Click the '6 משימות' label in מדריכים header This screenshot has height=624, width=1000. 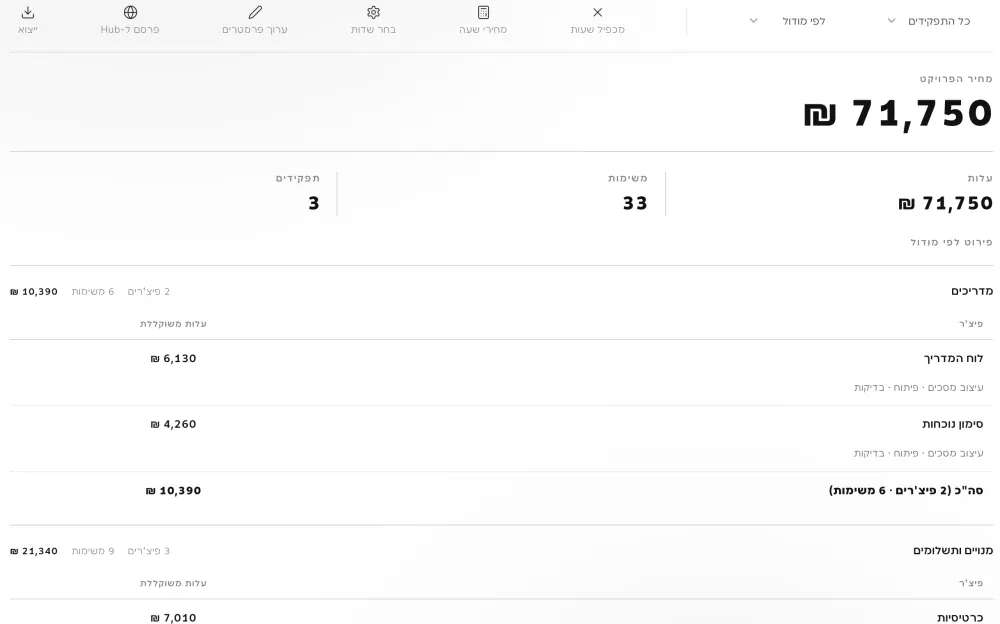coord(93,292)
